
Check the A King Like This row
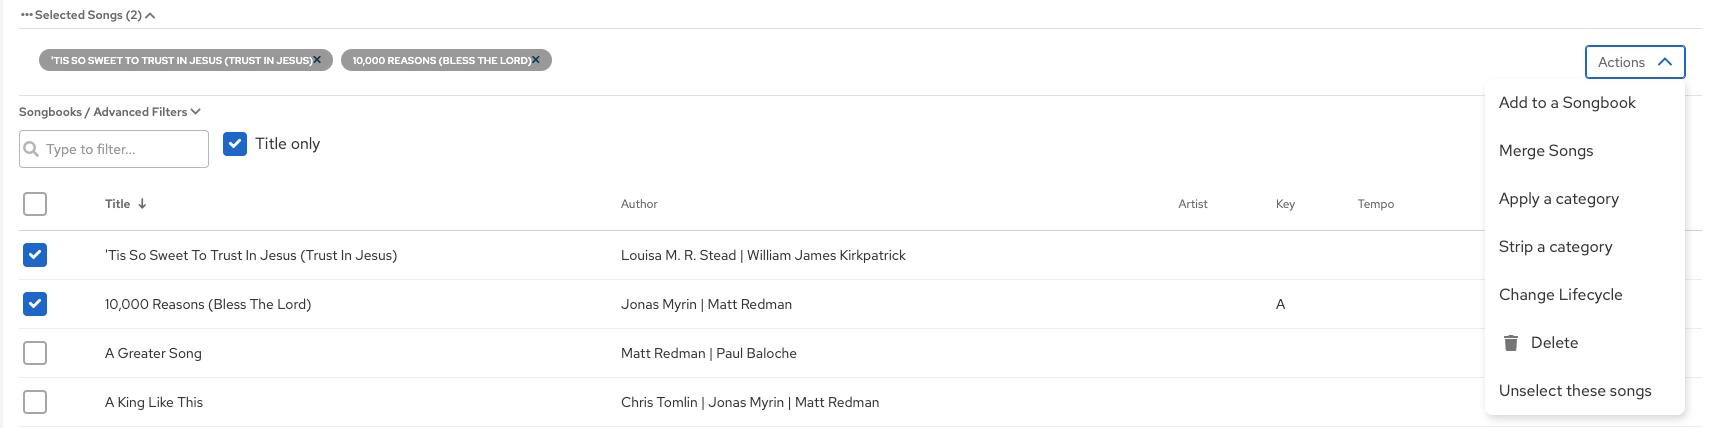pos(35,402)
